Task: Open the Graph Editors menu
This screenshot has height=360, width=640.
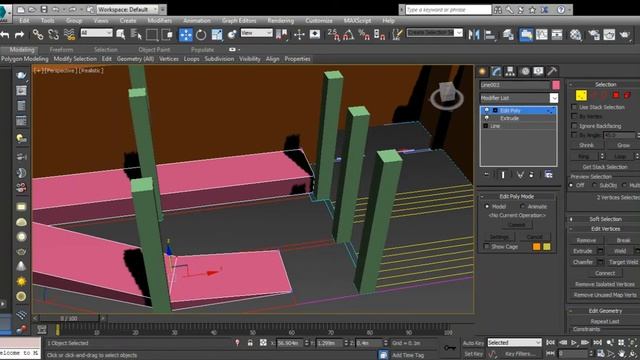Action: coord(239,20)
